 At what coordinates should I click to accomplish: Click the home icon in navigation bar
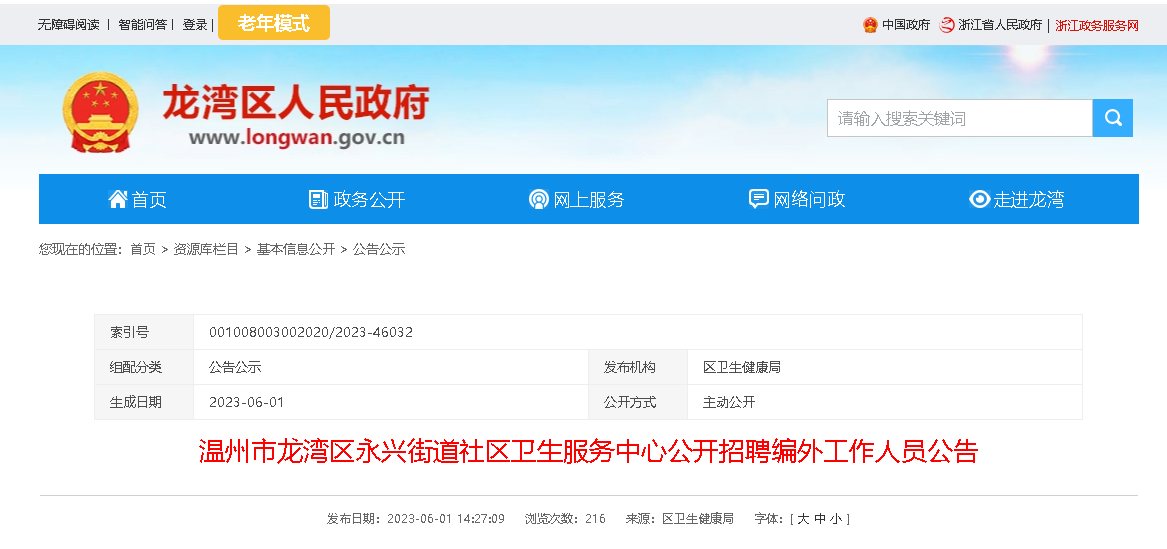pyautogui.click(x=118, y=199)
